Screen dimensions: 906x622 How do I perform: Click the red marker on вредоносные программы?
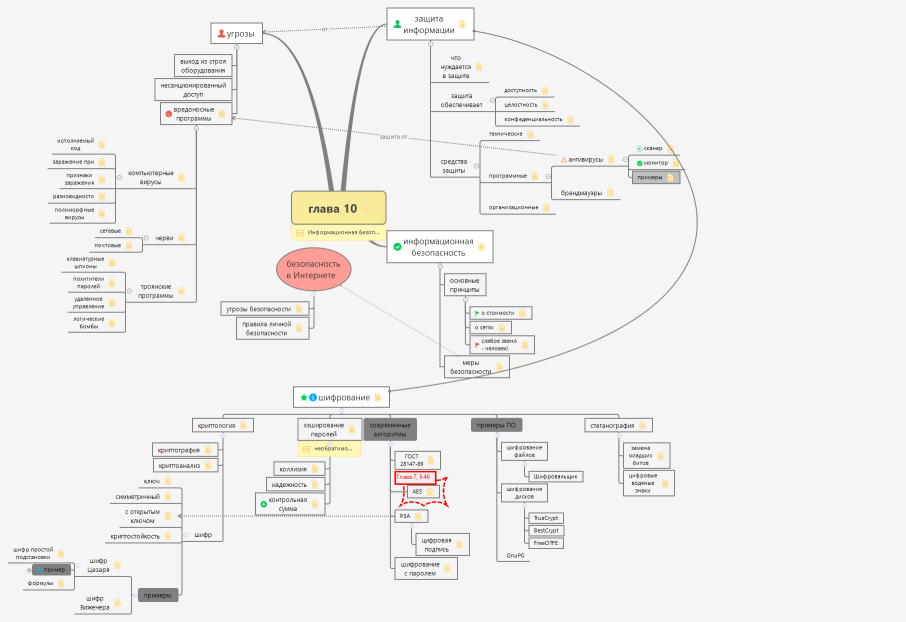(x=169, y=113)
